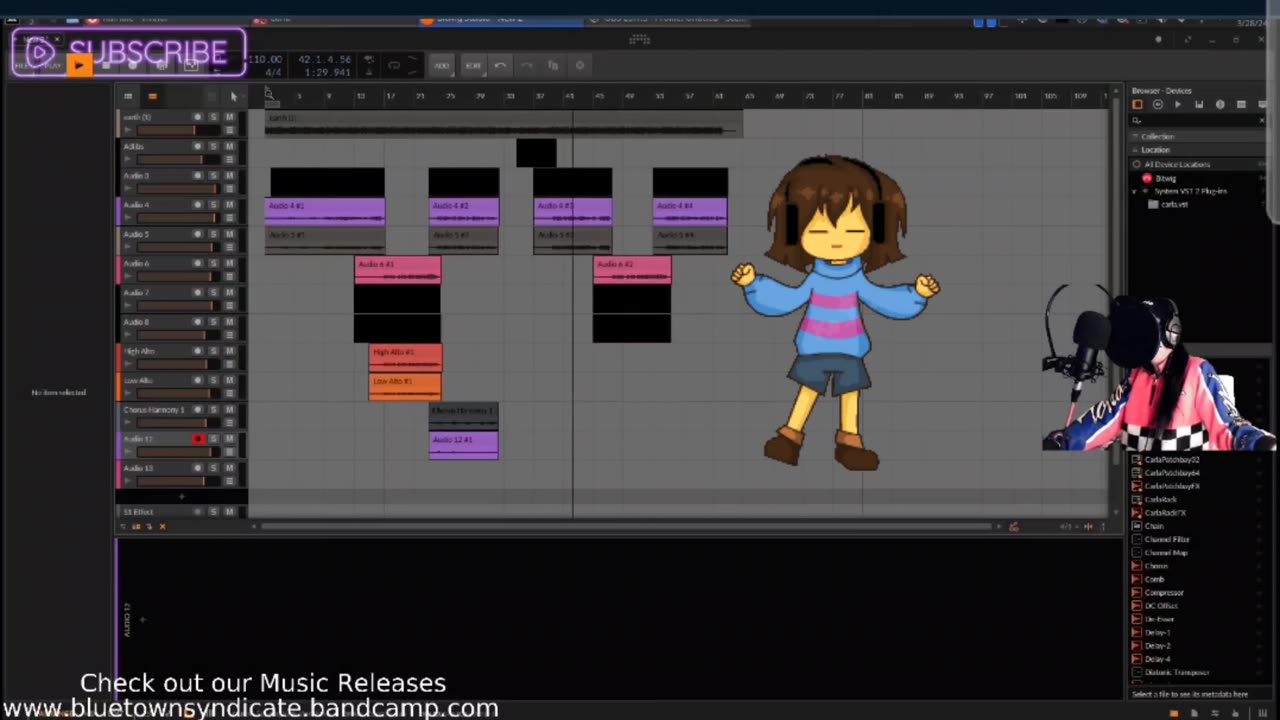Select the Compressor device
1280x720 pixels.
click(1163, 592)
